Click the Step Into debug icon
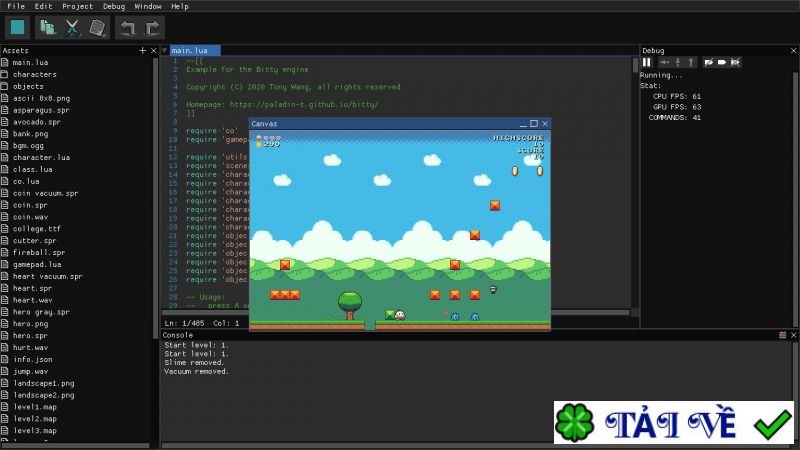Viewport: 800px width, 450px height. click(678, 62)
